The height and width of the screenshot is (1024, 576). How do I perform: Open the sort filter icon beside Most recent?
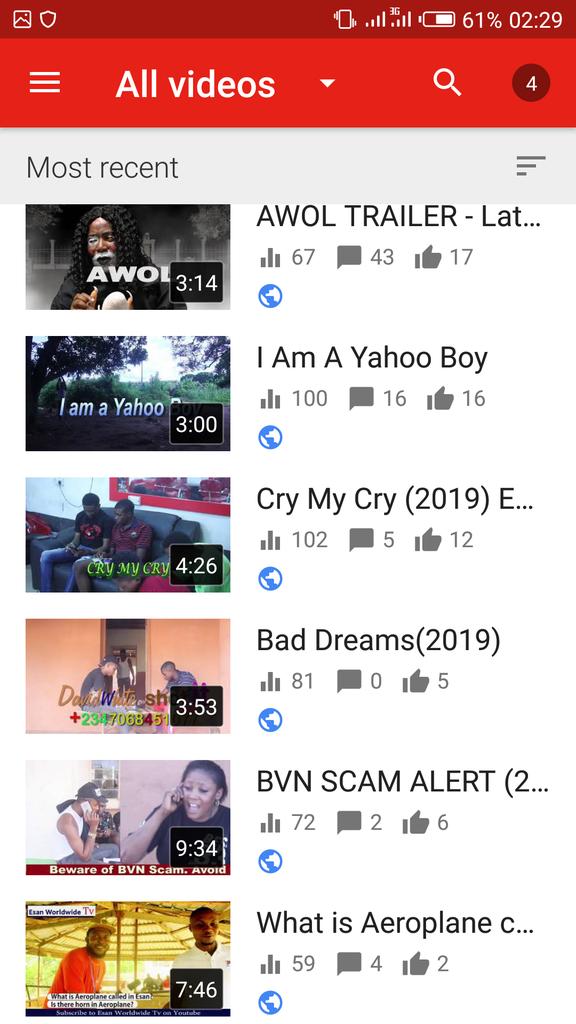pos(530,166)
